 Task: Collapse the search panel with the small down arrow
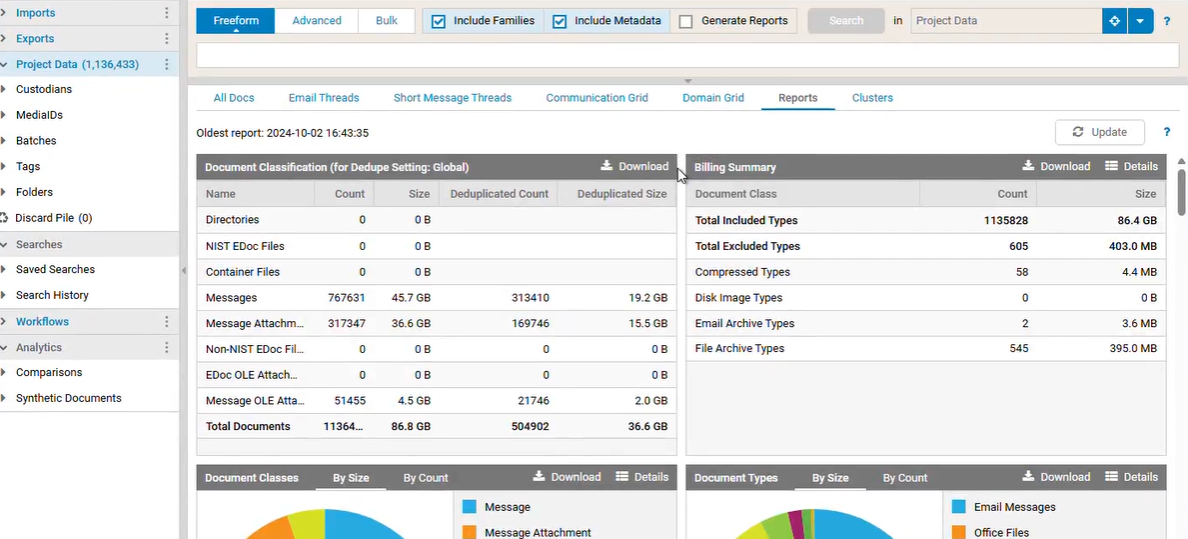[688, 80]
